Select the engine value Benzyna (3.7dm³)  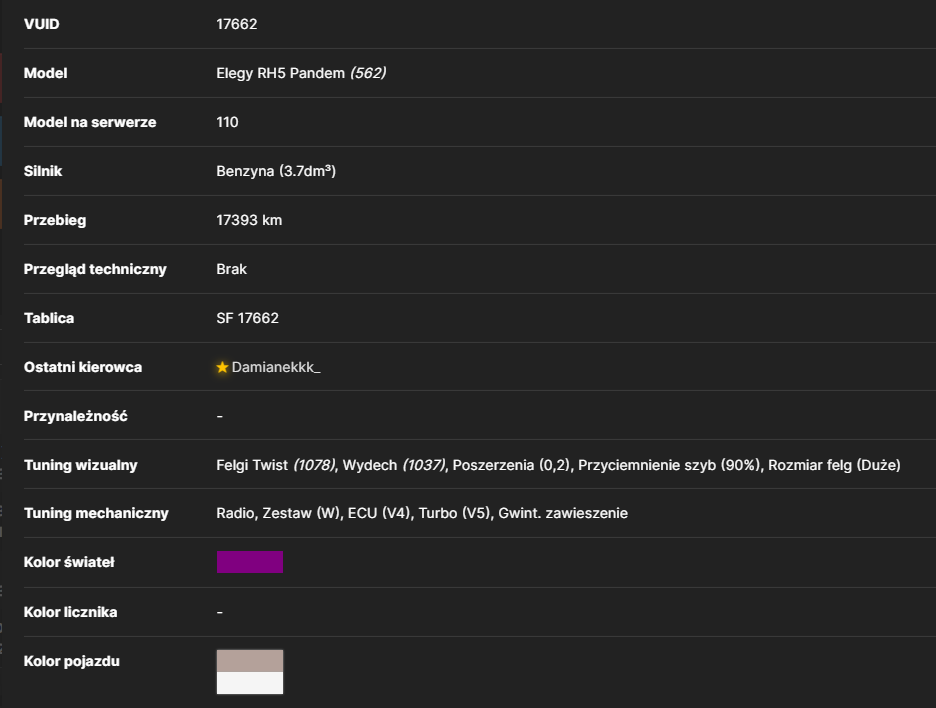[x=276, y=171]
